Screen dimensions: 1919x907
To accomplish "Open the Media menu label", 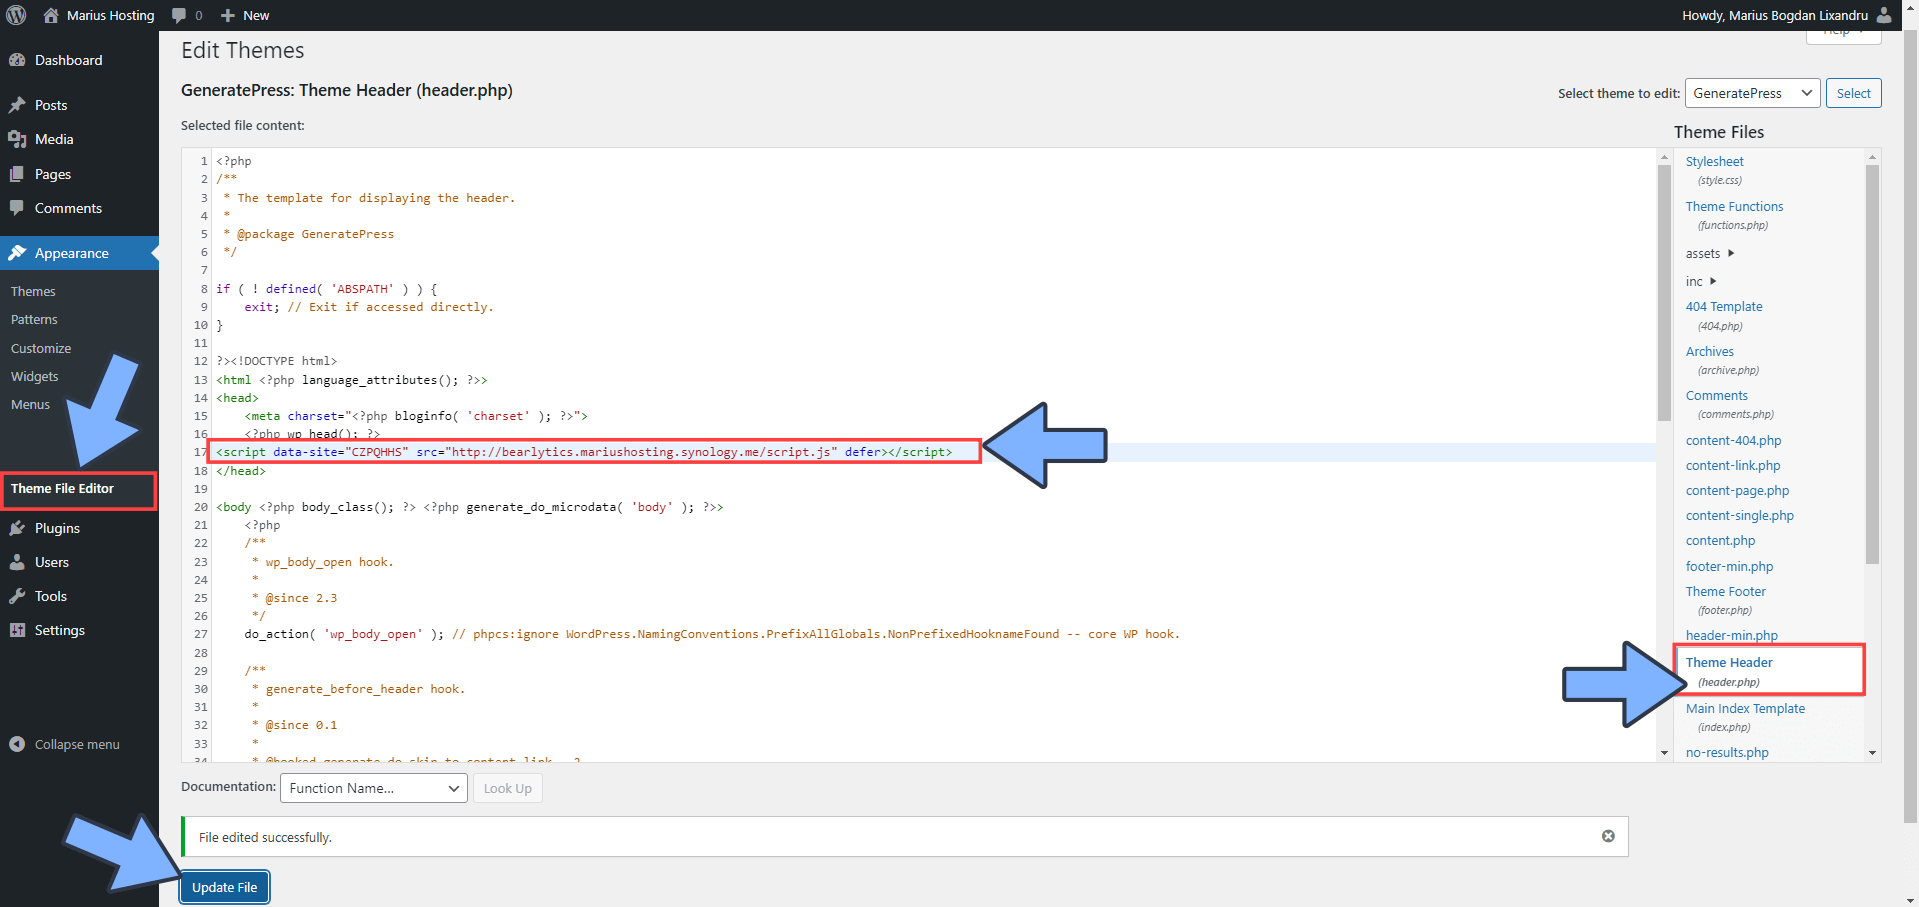I will point(54,139).
